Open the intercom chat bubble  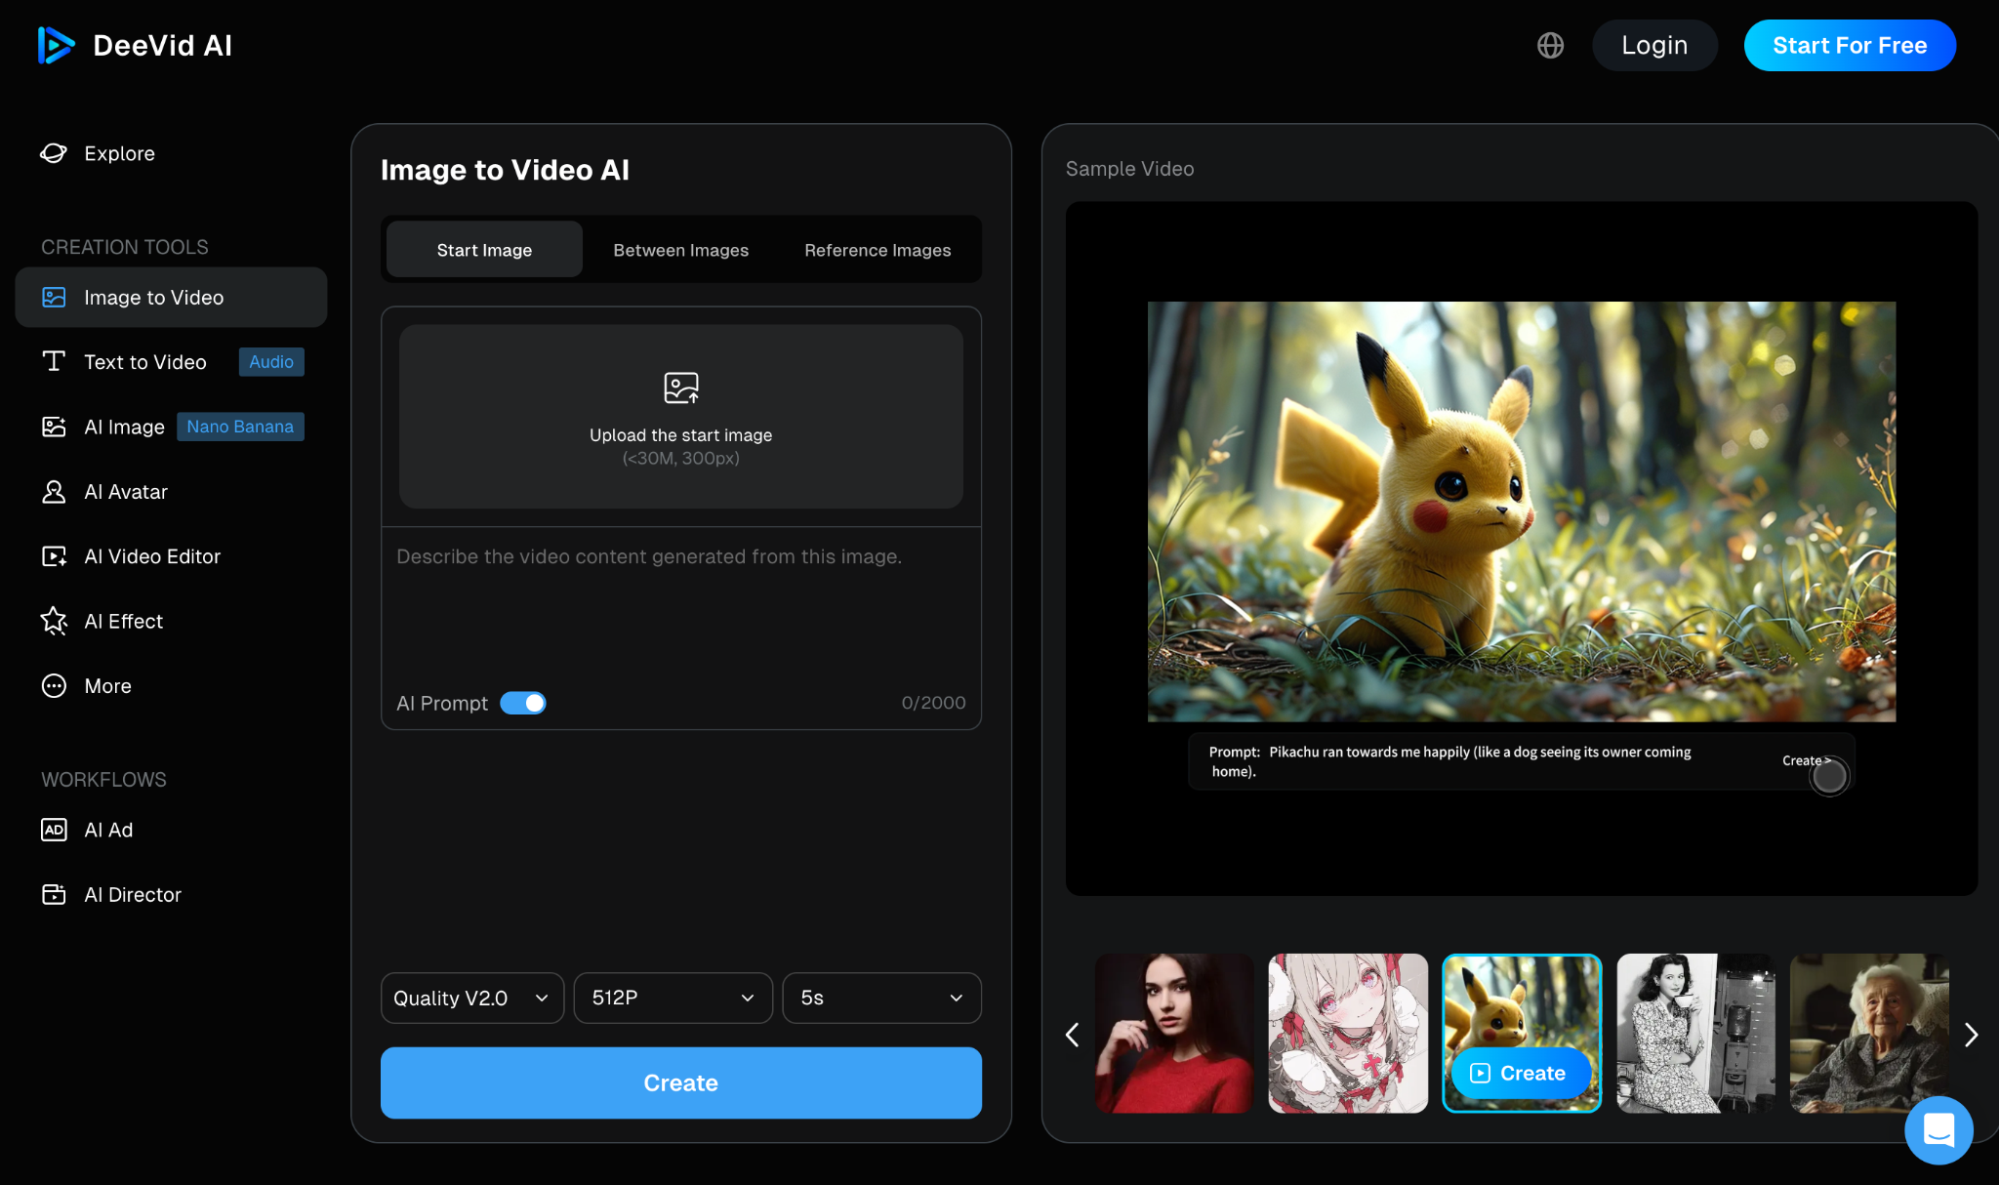(1938, 1130)
